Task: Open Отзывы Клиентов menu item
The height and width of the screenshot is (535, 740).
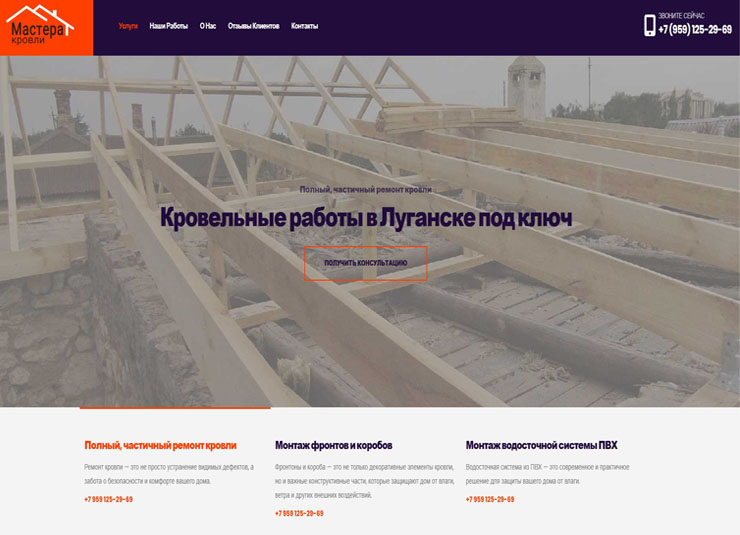Action: [x=253, y=26]
